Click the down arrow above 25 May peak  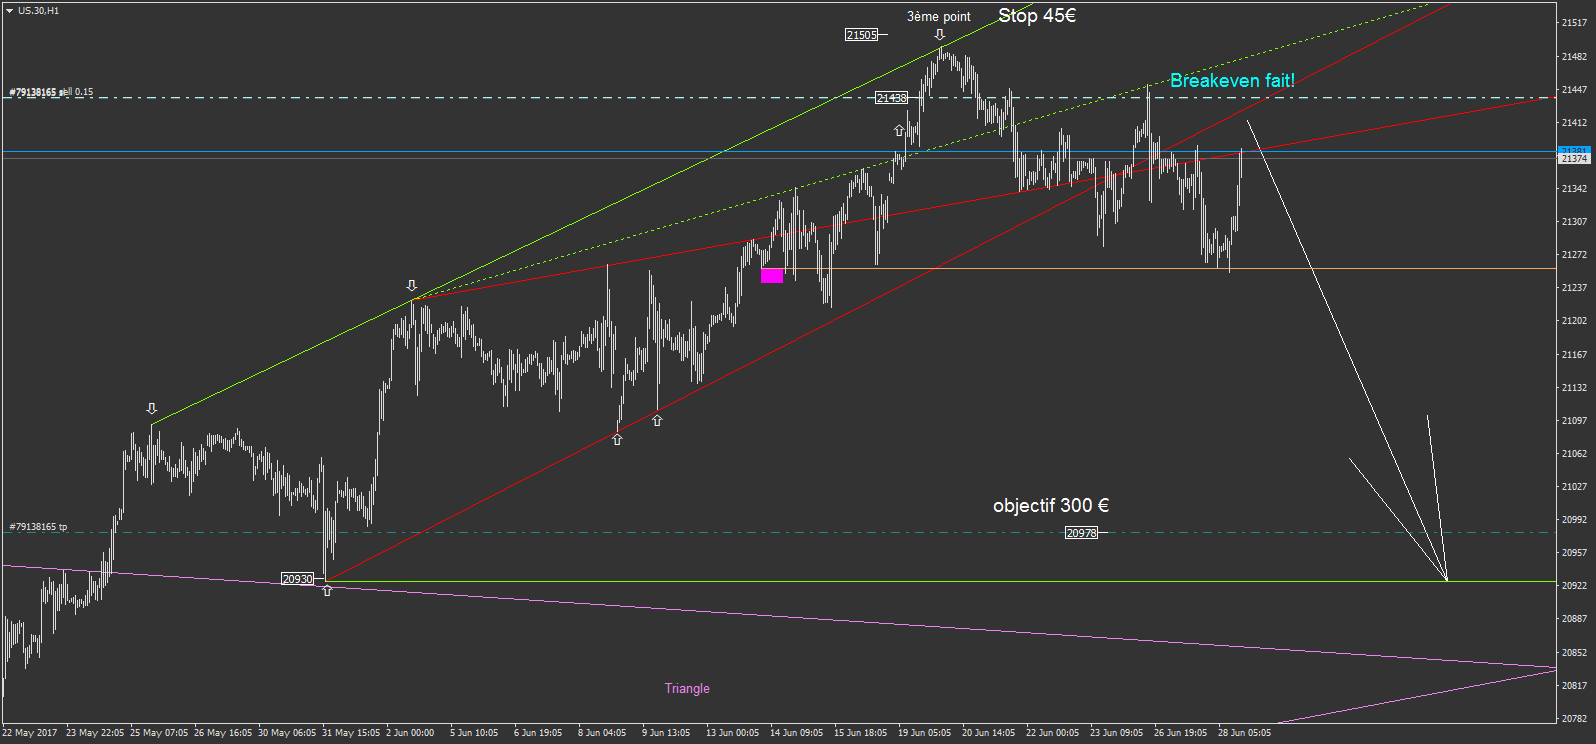(x=152, y=409)
